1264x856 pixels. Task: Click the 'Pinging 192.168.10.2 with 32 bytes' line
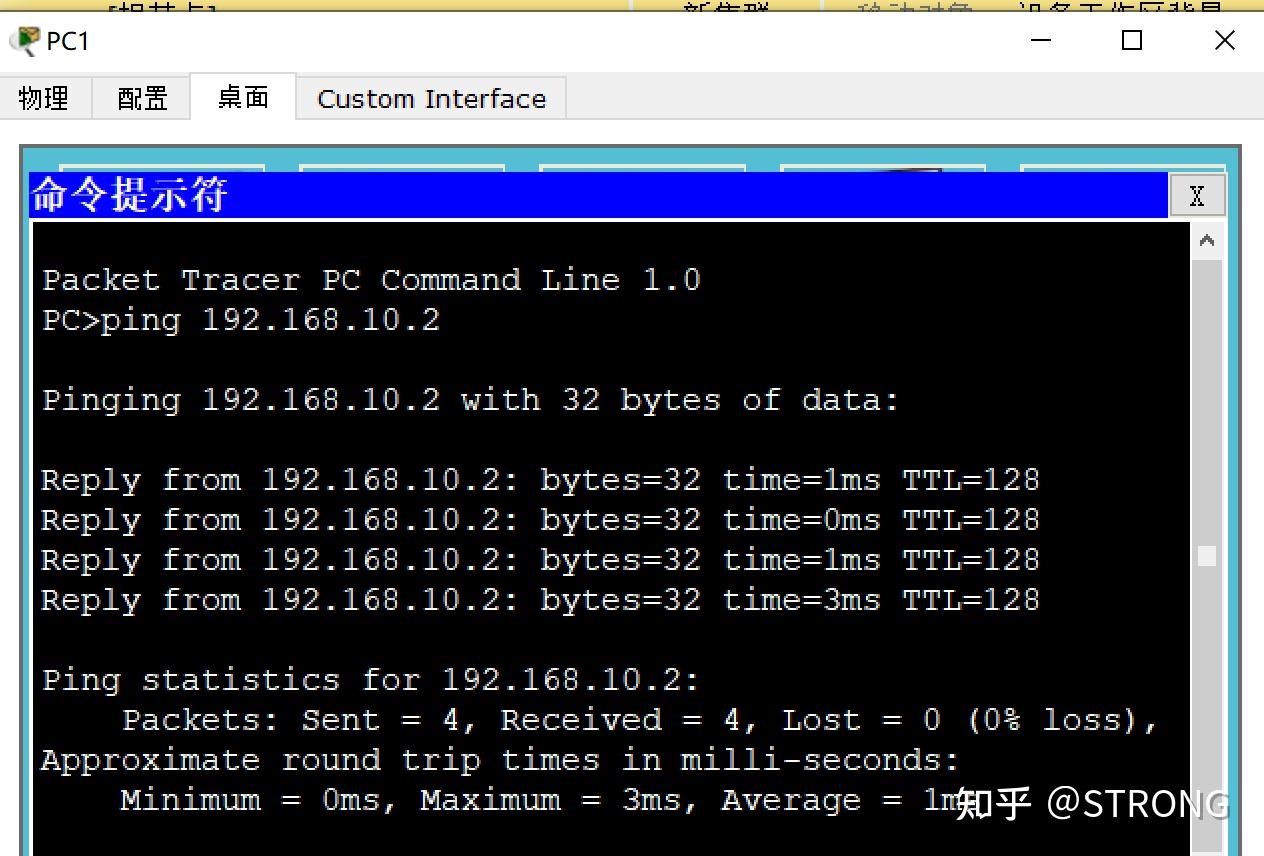tap(470, 400)
